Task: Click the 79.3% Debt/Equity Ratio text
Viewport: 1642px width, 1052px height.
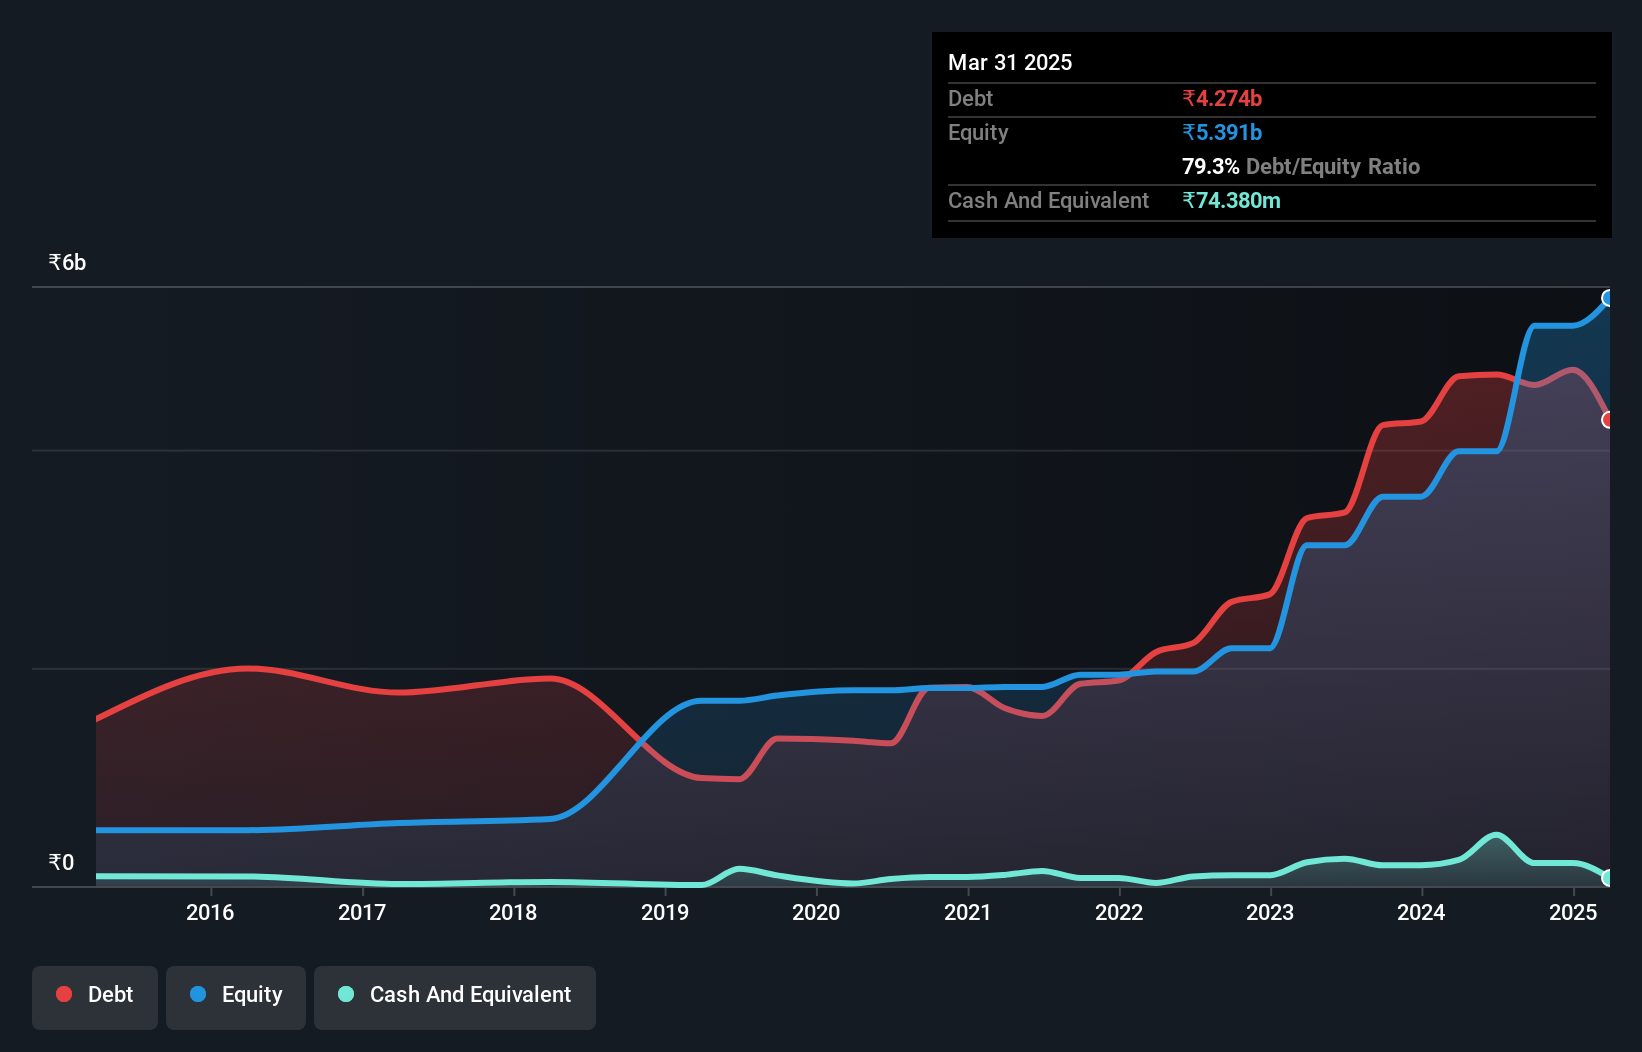Action: pos(1301,166)
